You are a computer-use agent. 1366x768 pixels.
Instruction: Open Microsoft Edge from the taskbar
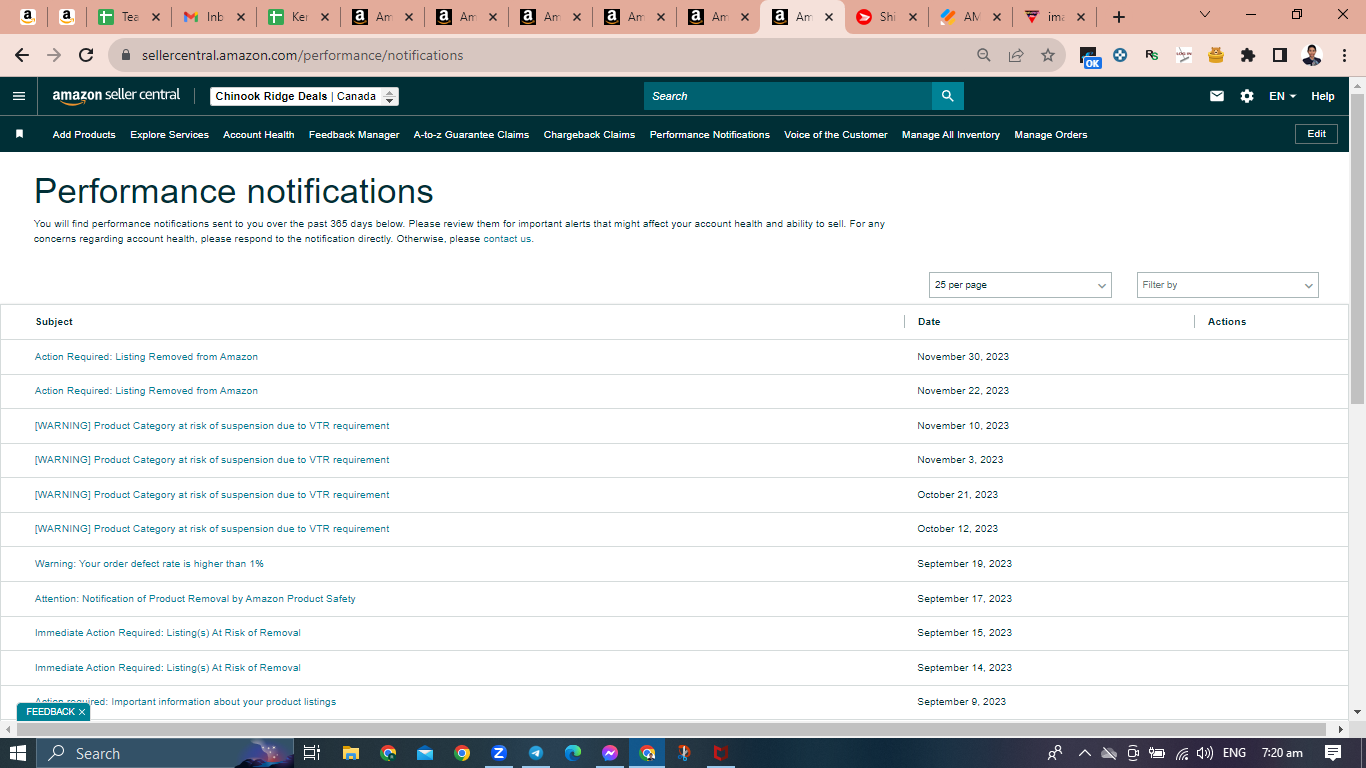click(x=573, y=753)
